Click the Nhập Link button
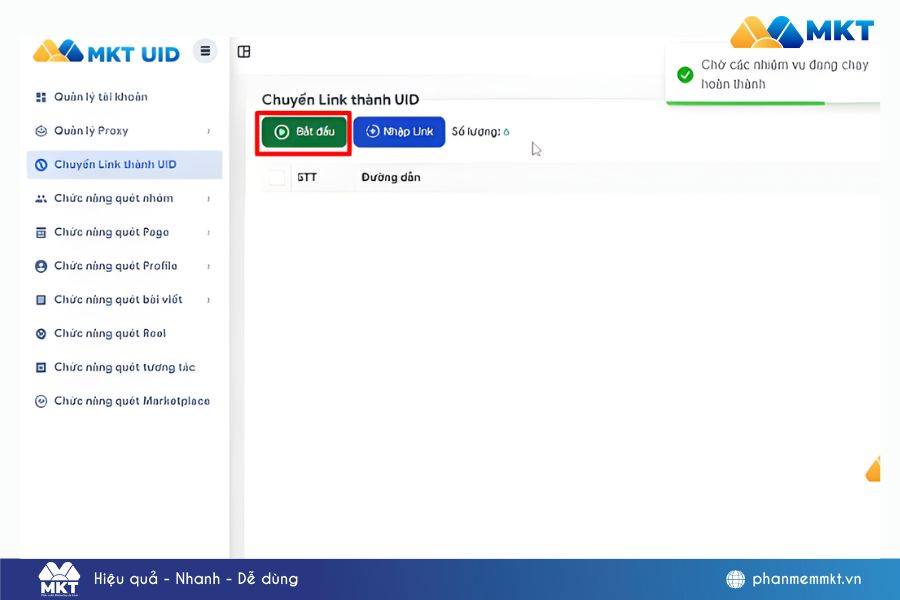Screen dimensions: 900x600 [x=398, y=131]
